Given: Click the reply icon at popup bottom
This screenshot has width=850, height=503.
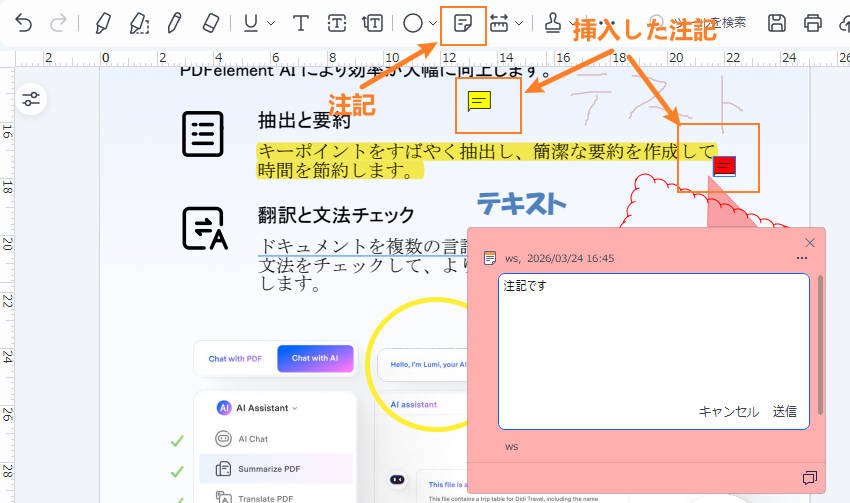Looking at the screenshot, I should (x=809, y=478).
